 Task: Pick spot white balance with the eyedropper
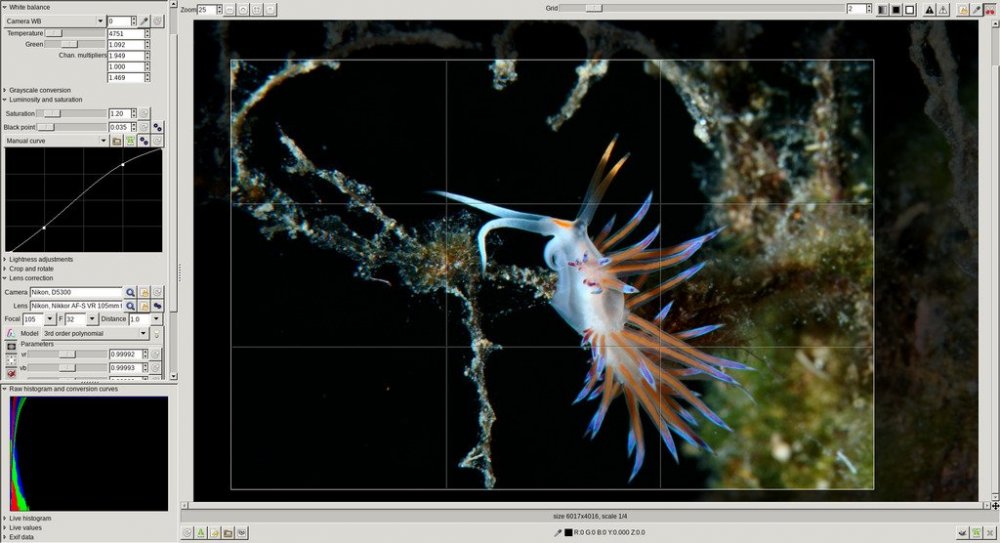point(145,21)
